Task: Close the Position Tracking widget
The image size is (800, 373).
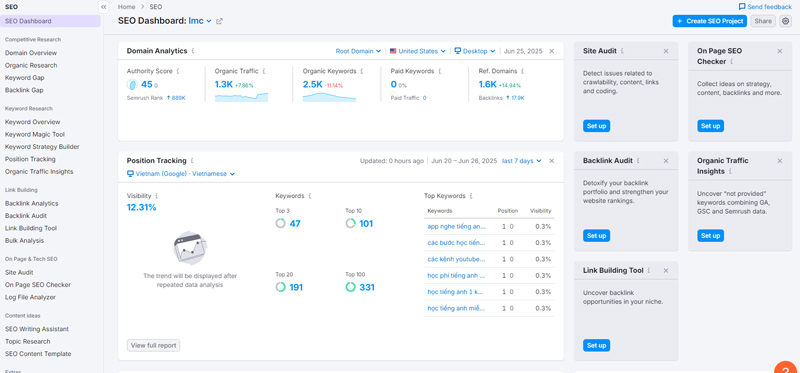Action: [x=552, y=161]
